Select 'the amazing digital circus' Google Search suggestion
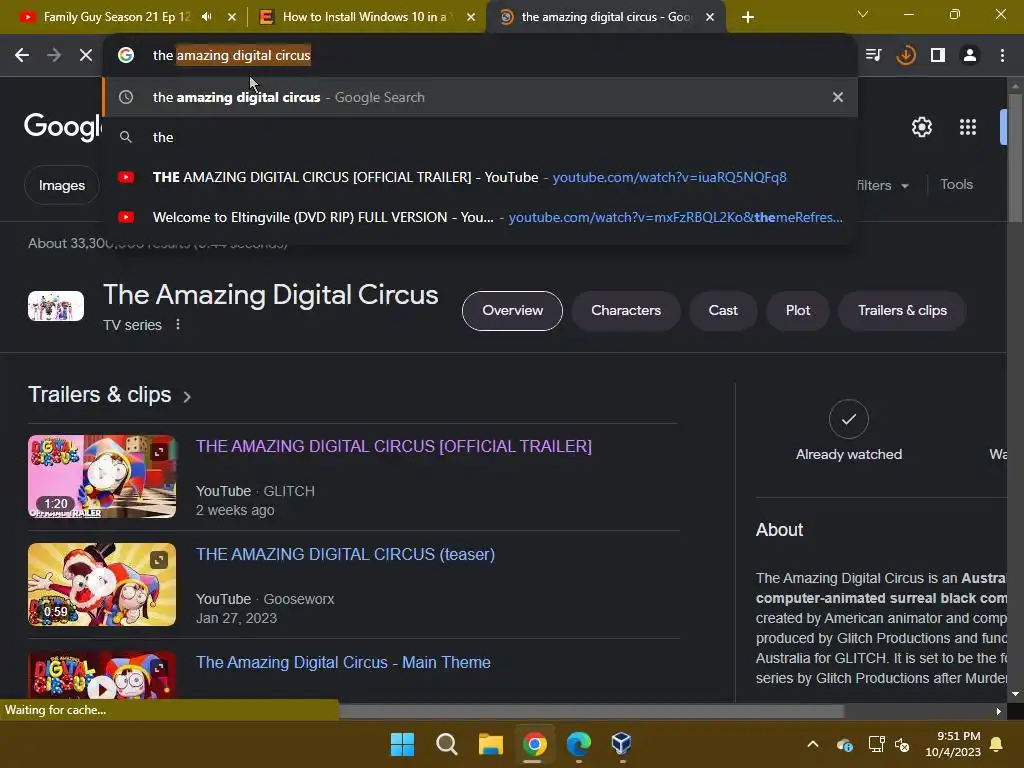The image size is (1024, 768). (x=480, y=97)
